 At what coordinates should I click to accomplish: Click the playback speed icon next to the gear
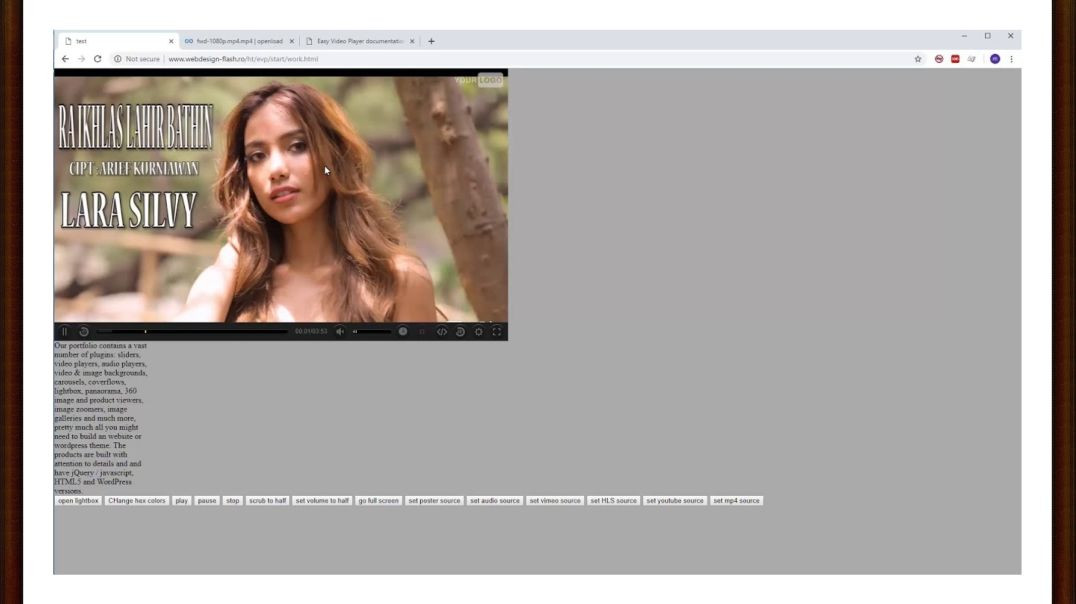460,332
